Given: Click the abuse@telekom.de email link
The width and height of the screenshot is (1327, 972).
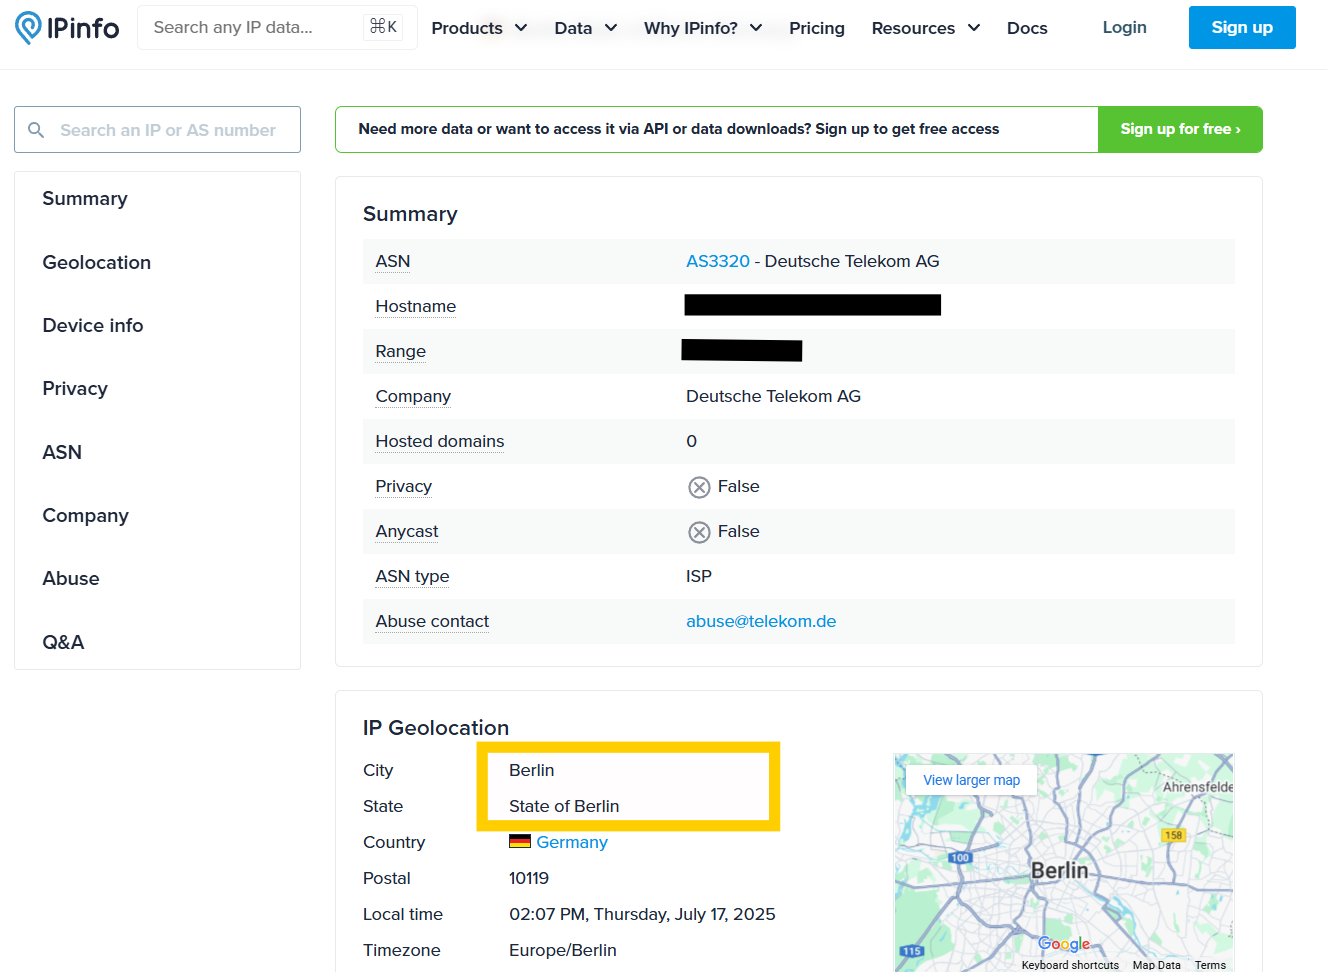Looking at the screenshot, I should (761, 621).
